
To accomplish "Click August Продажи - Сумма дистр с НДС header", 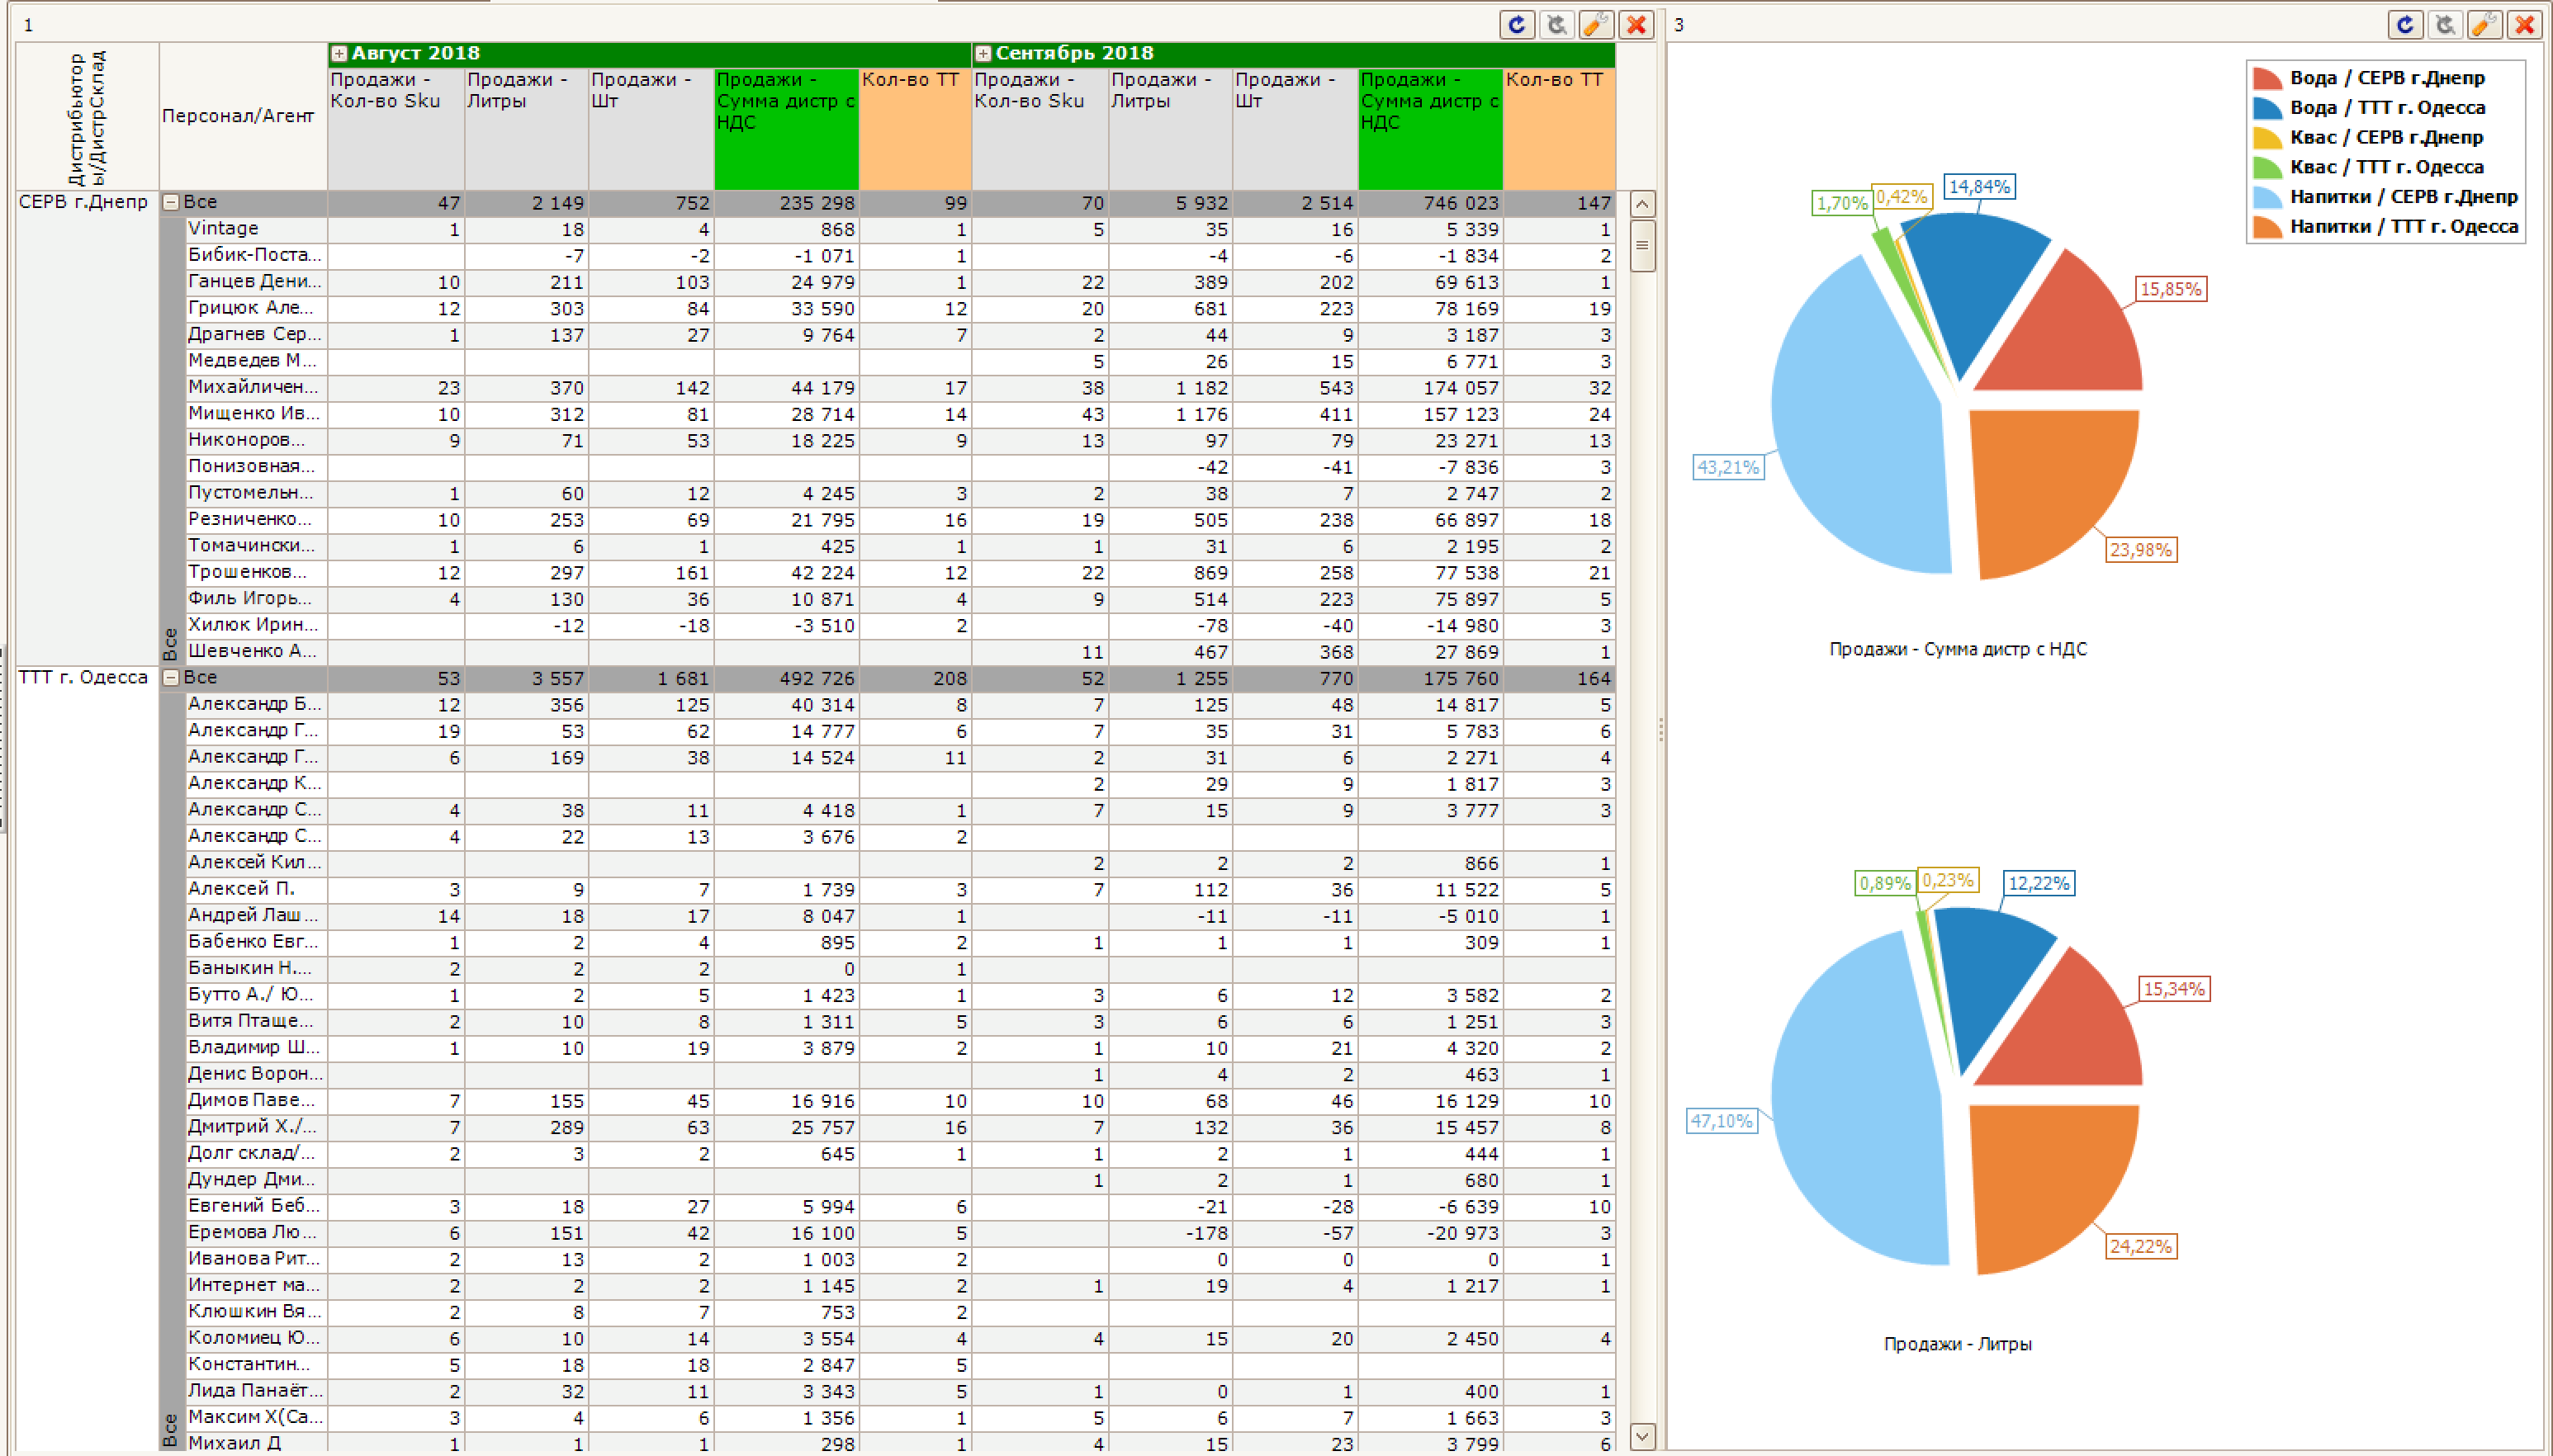I will (x=786, y=129).
